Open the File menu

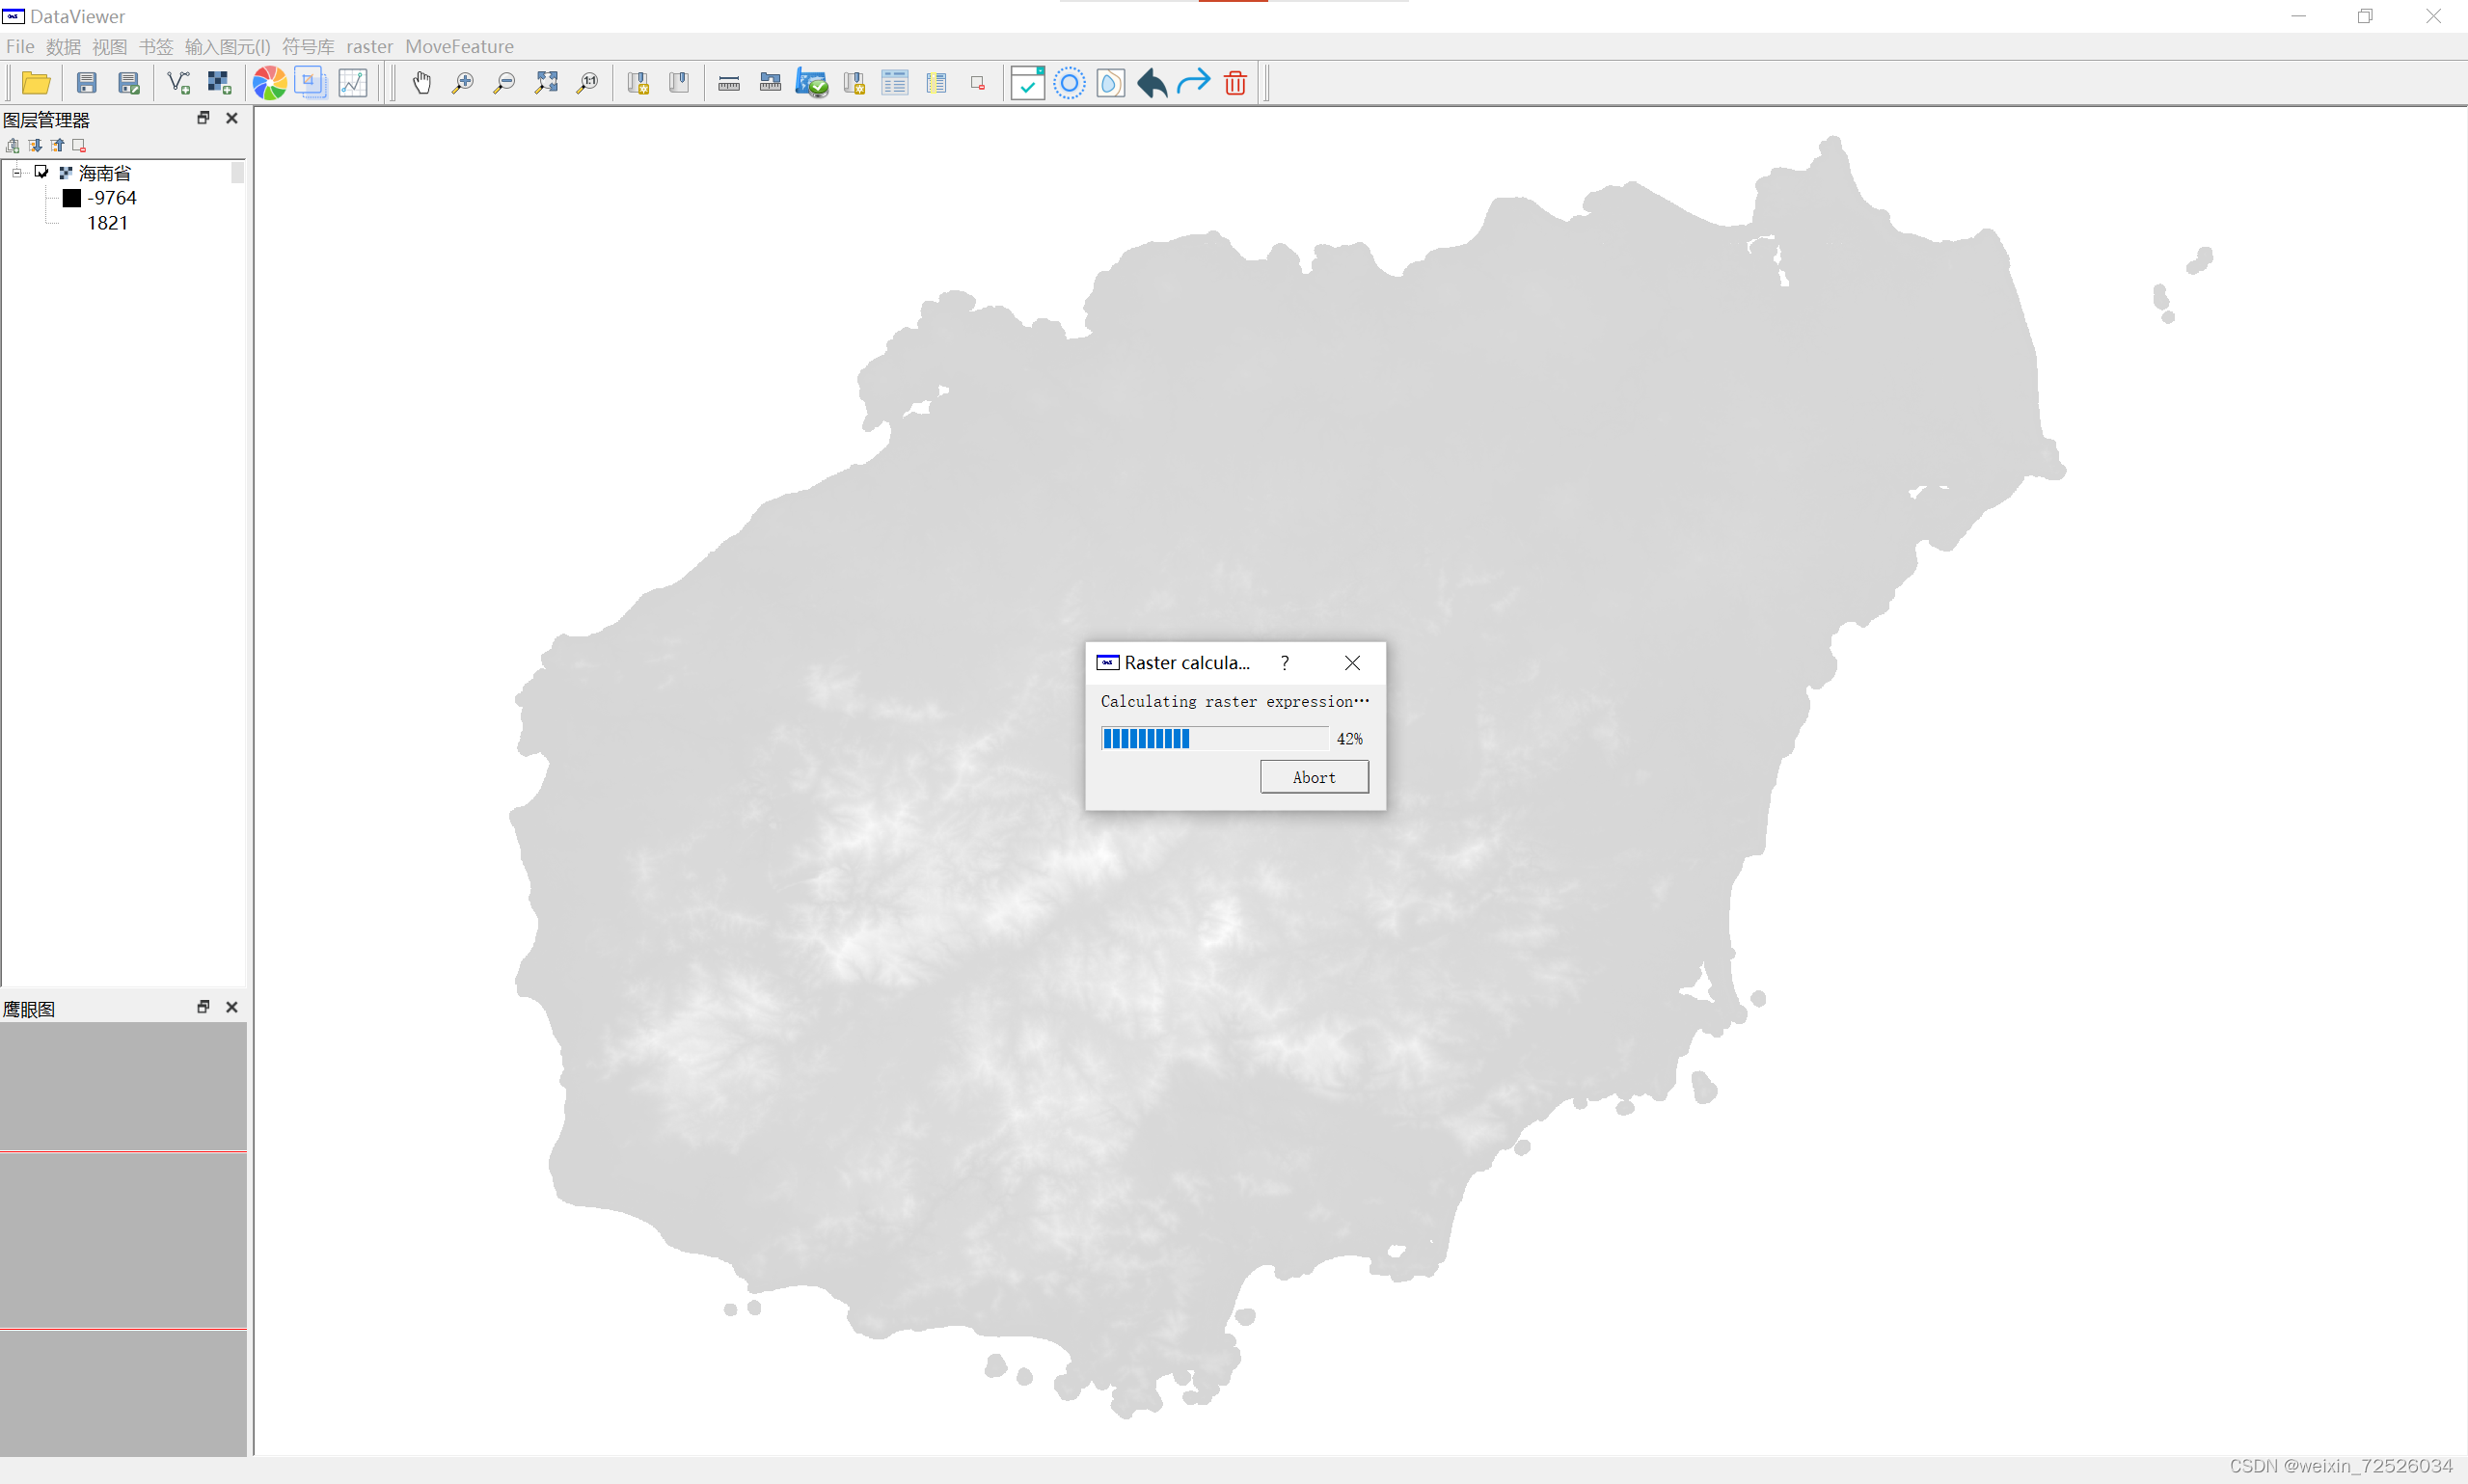click(19, 46)
